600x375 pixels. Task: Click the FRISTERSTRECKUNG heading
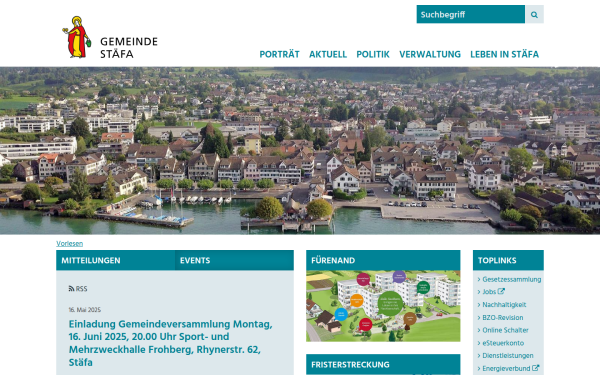click(x=350, y=365)
